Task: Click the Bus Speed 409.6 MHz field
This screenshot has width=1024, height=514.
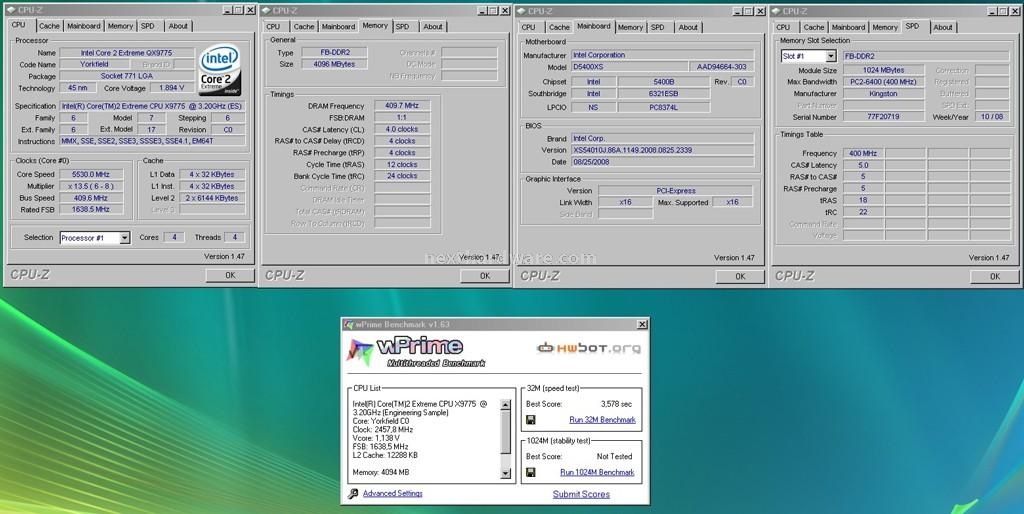Action: [x=91, y=198]
